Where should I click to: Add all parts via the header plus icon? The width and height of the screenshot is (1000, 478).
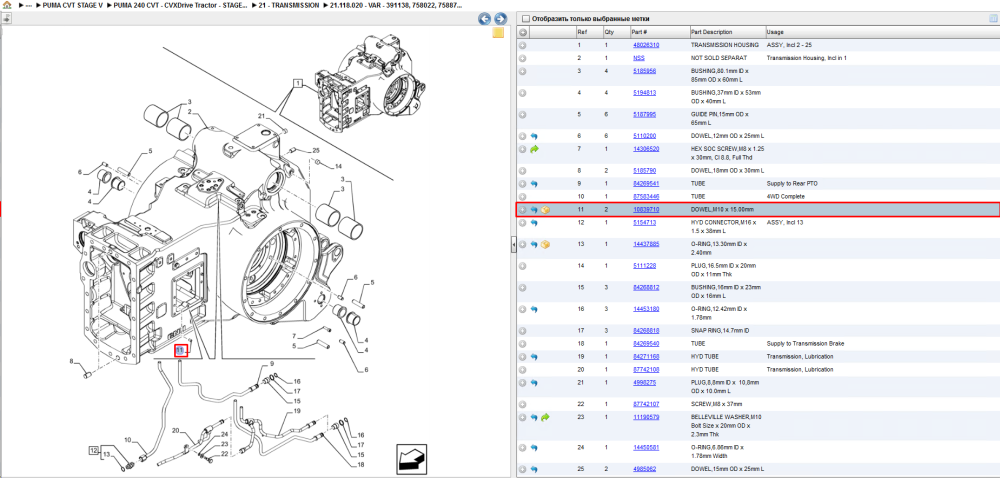click(x=522, y=32)
